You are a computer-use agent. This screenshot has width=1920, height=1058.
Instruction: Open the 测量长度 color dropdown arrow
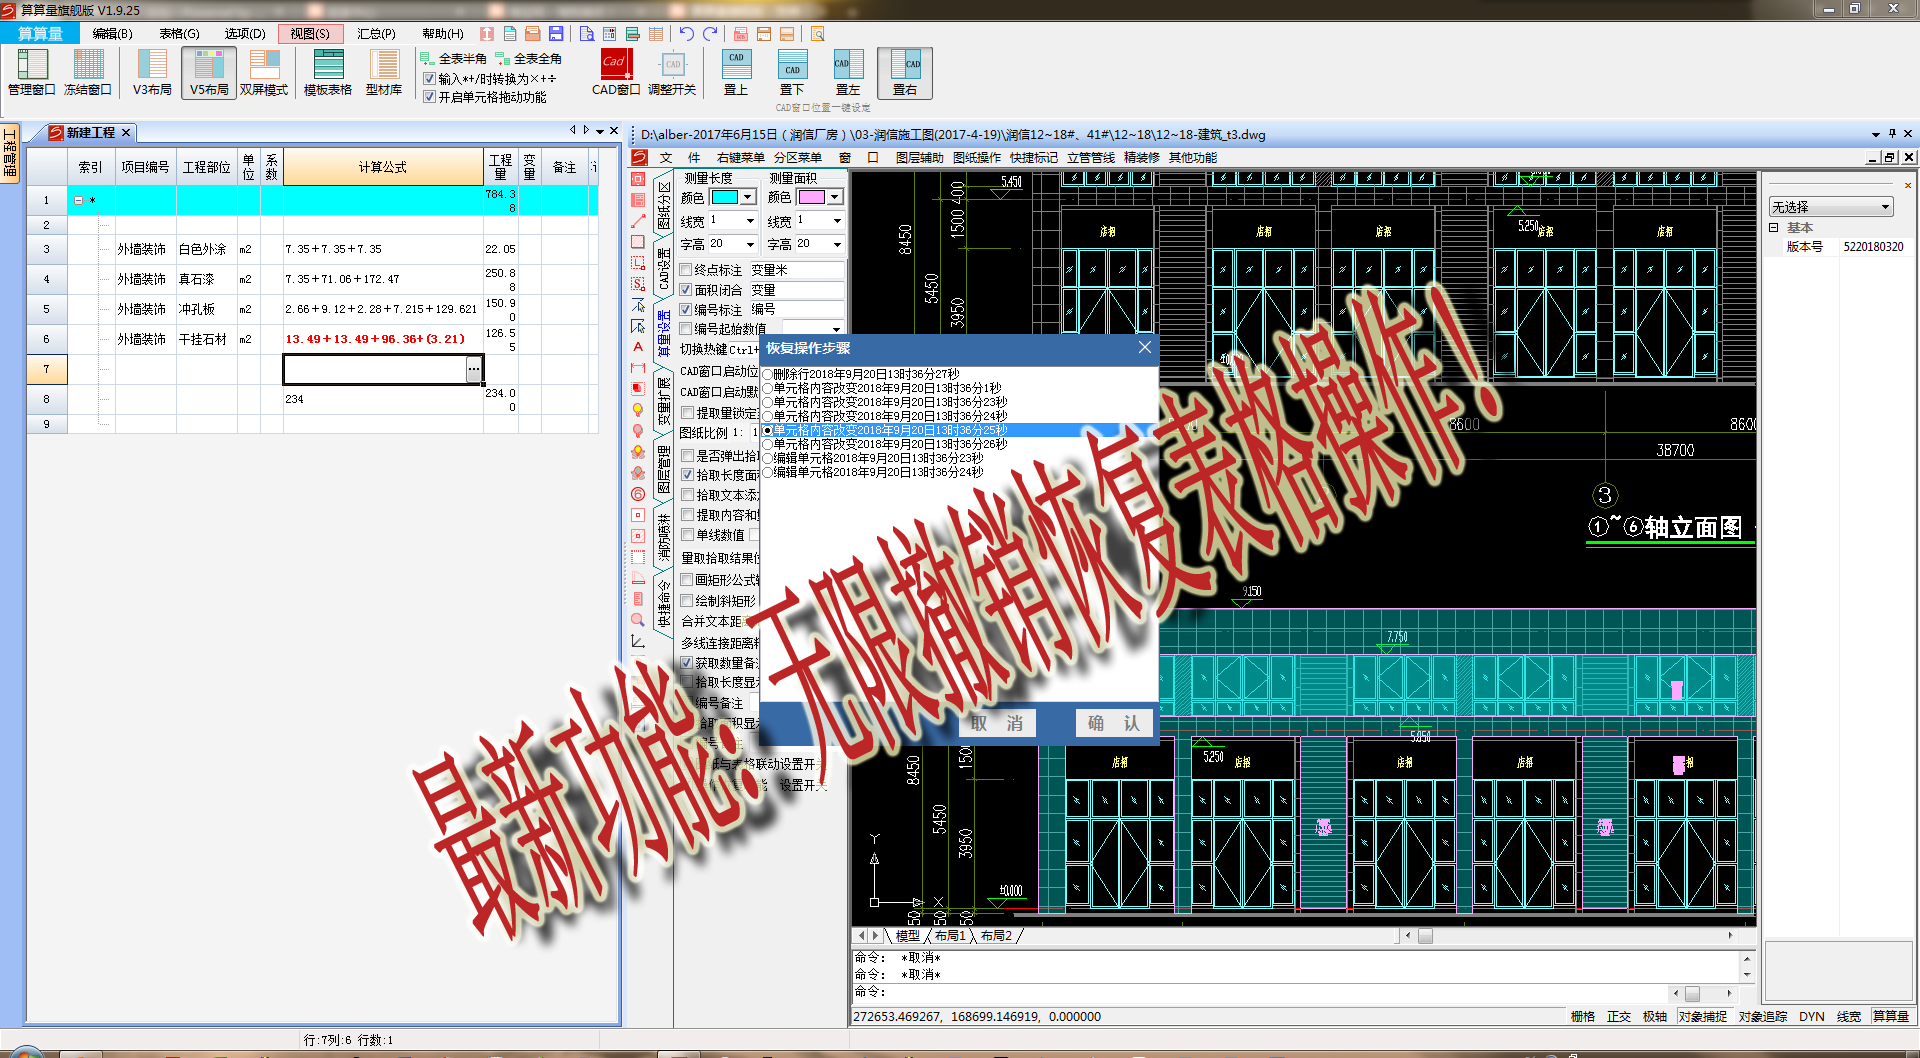pos(748,197)
